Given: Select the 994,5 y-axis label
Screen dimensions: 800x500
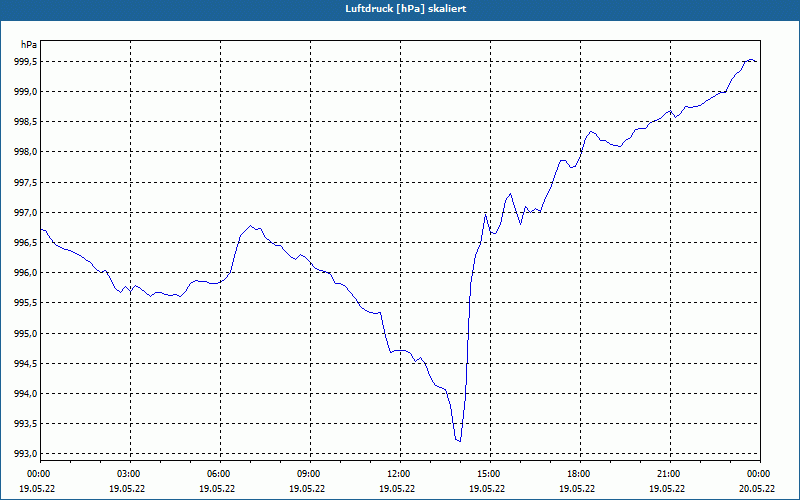Looking at the screenshot, I should [26, 364].
